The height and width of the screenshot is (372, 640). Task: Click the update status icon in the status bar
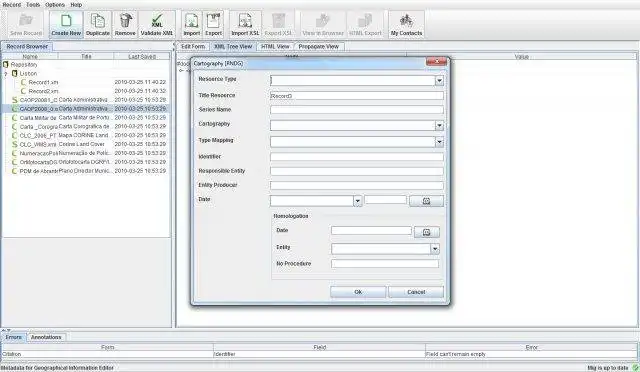tap(634, 368)
